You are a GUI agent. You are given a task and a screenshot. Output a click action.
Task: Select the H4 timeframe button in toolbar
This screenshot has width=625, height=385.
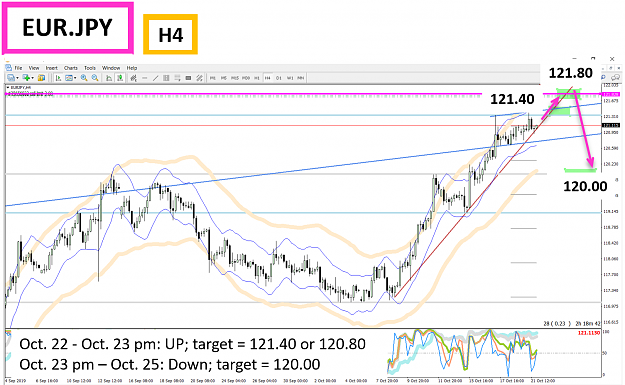click(x=267, y=78)
